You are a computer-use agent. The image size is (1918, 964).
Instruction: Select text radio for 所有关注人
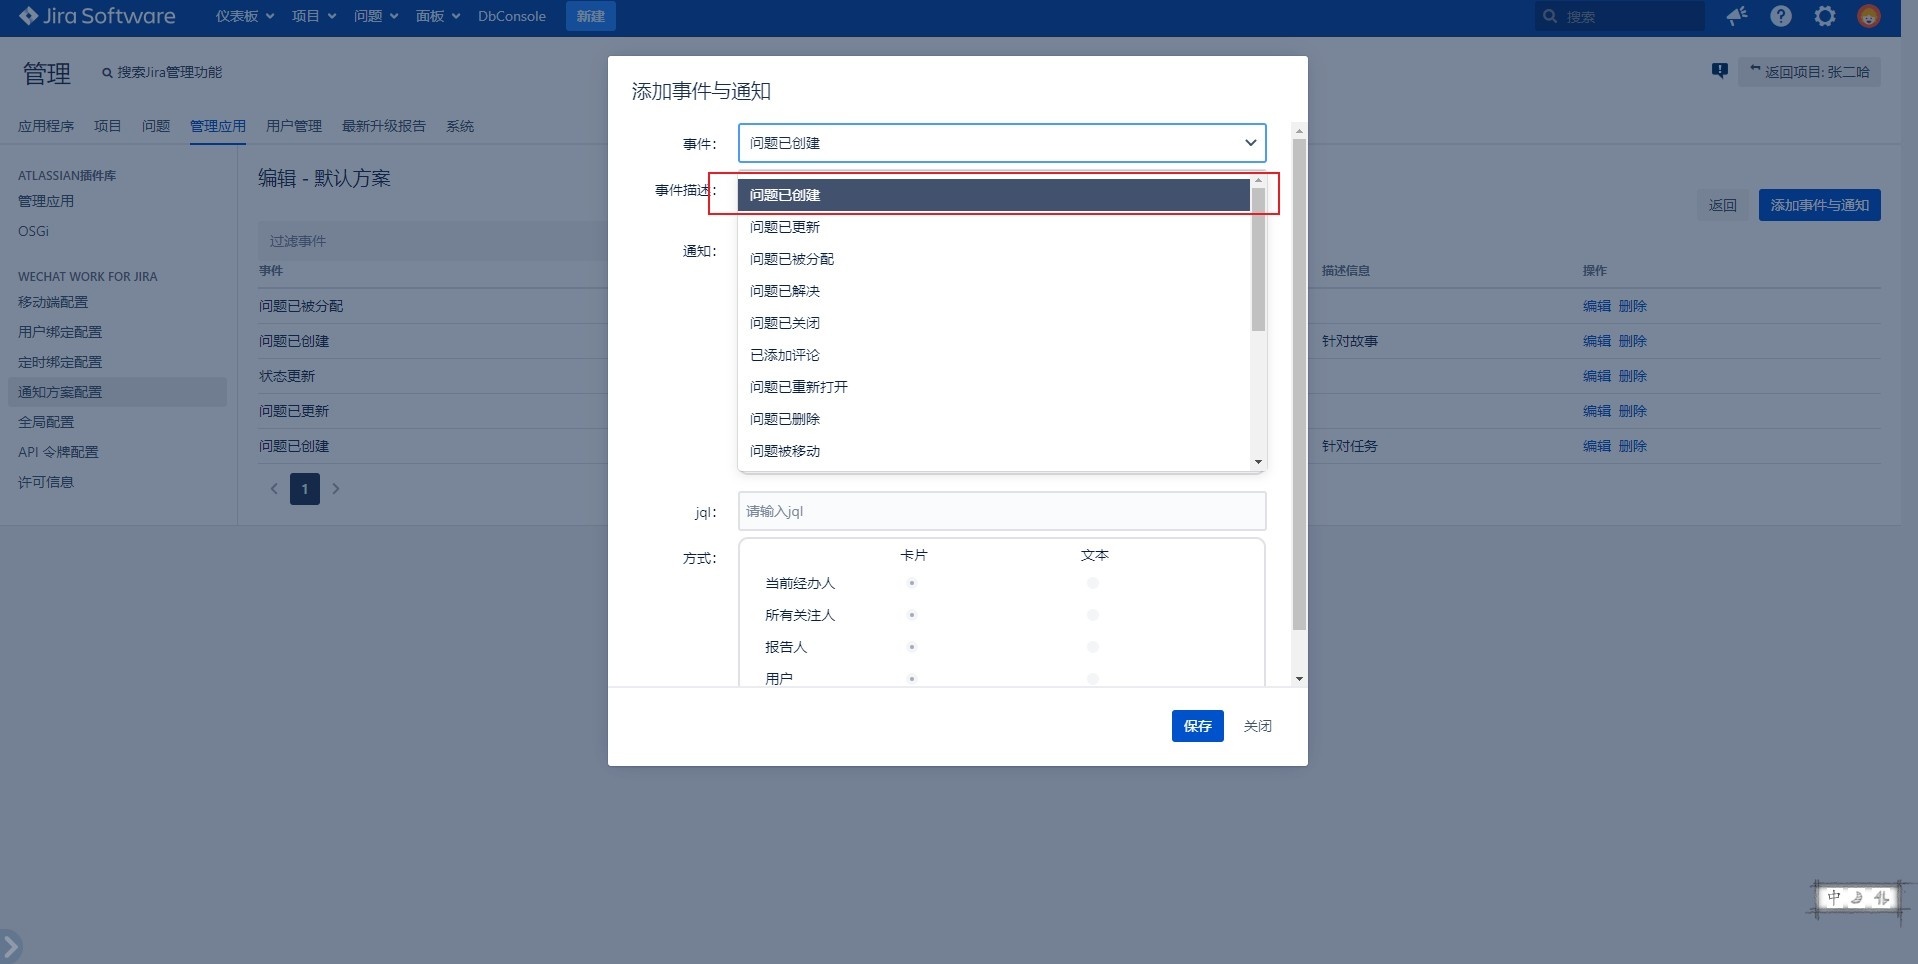(1093, 615)
